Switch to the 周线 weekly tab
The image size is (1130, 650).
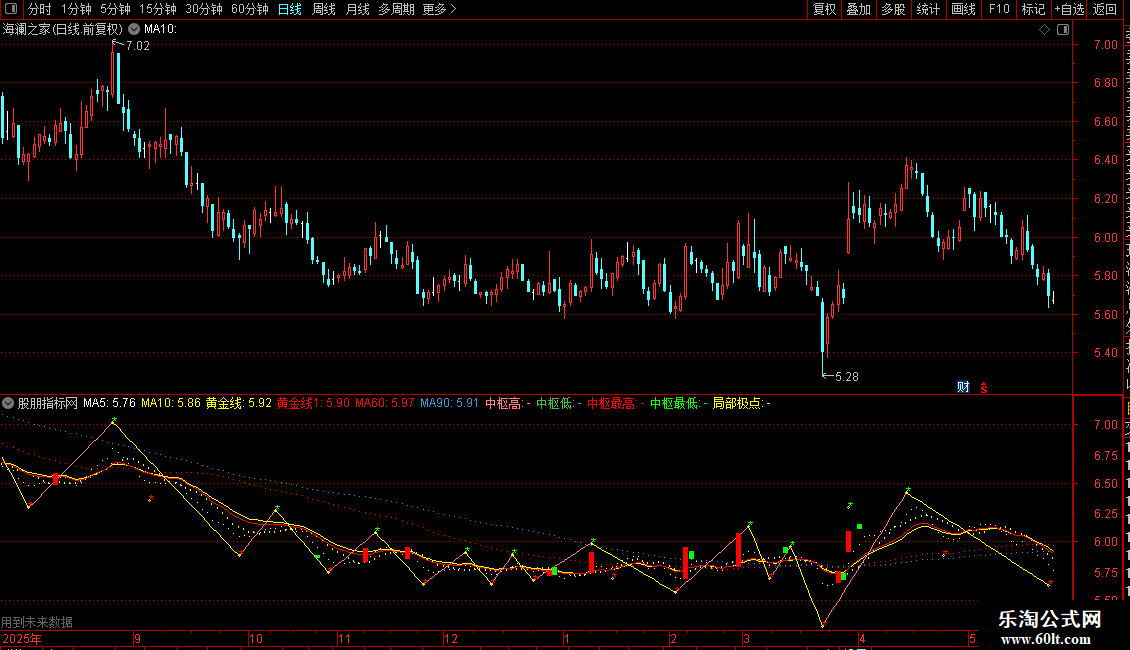(324, 9)
